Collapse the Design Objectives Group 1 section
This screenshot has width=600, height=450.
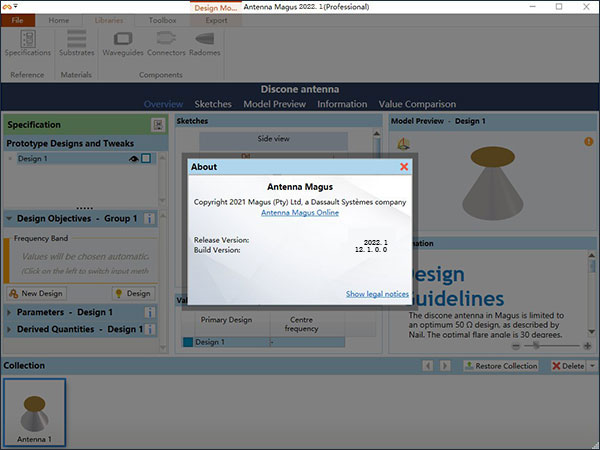click(x=10, y=218)
